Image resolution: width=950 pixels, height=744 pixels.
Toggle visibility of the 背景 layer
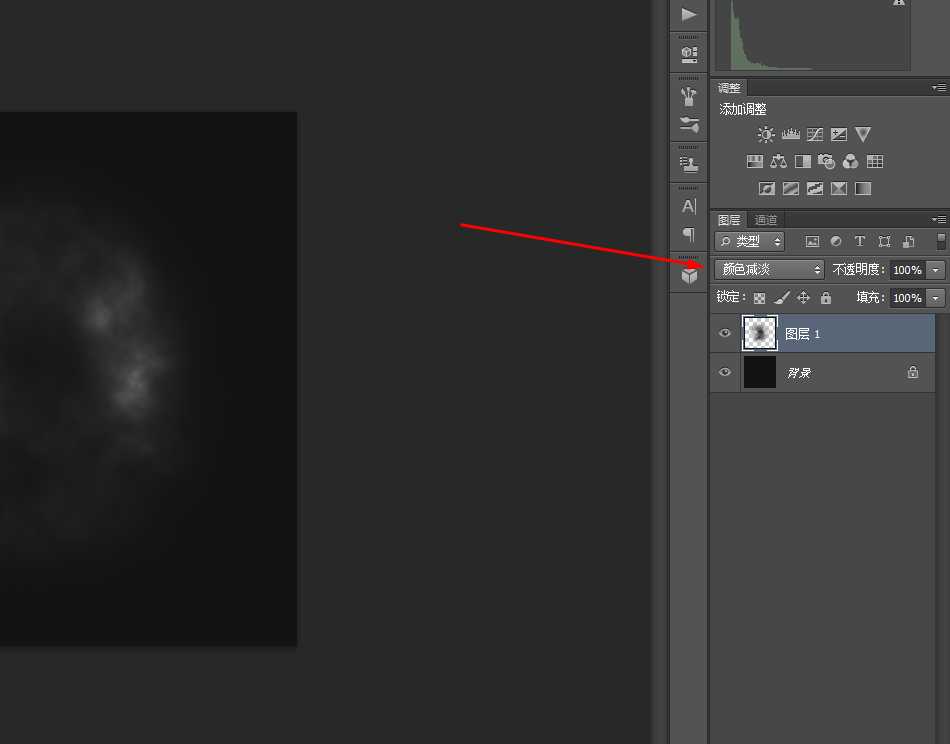tap(724, 372)
